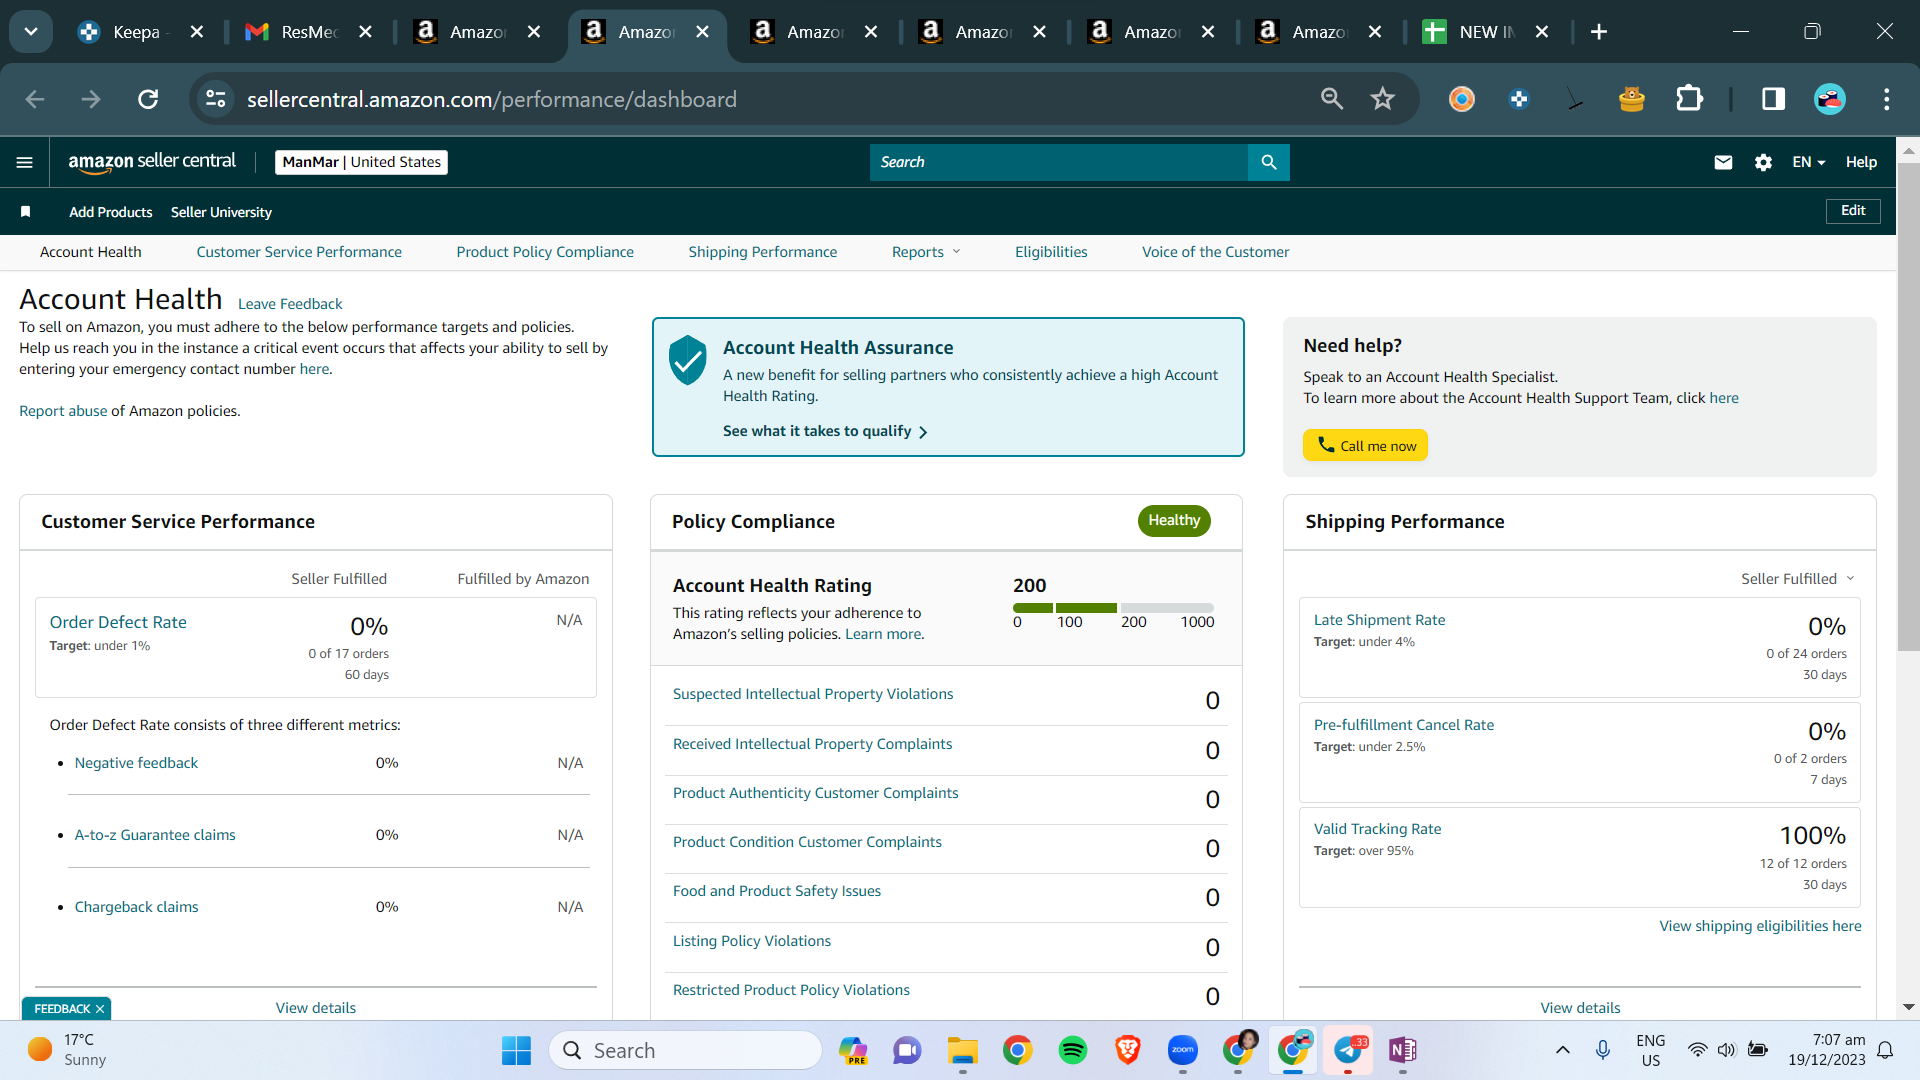Open the Report abuse link
The width and height of the screenshot is (1920, 1080).
pos(63,411)
